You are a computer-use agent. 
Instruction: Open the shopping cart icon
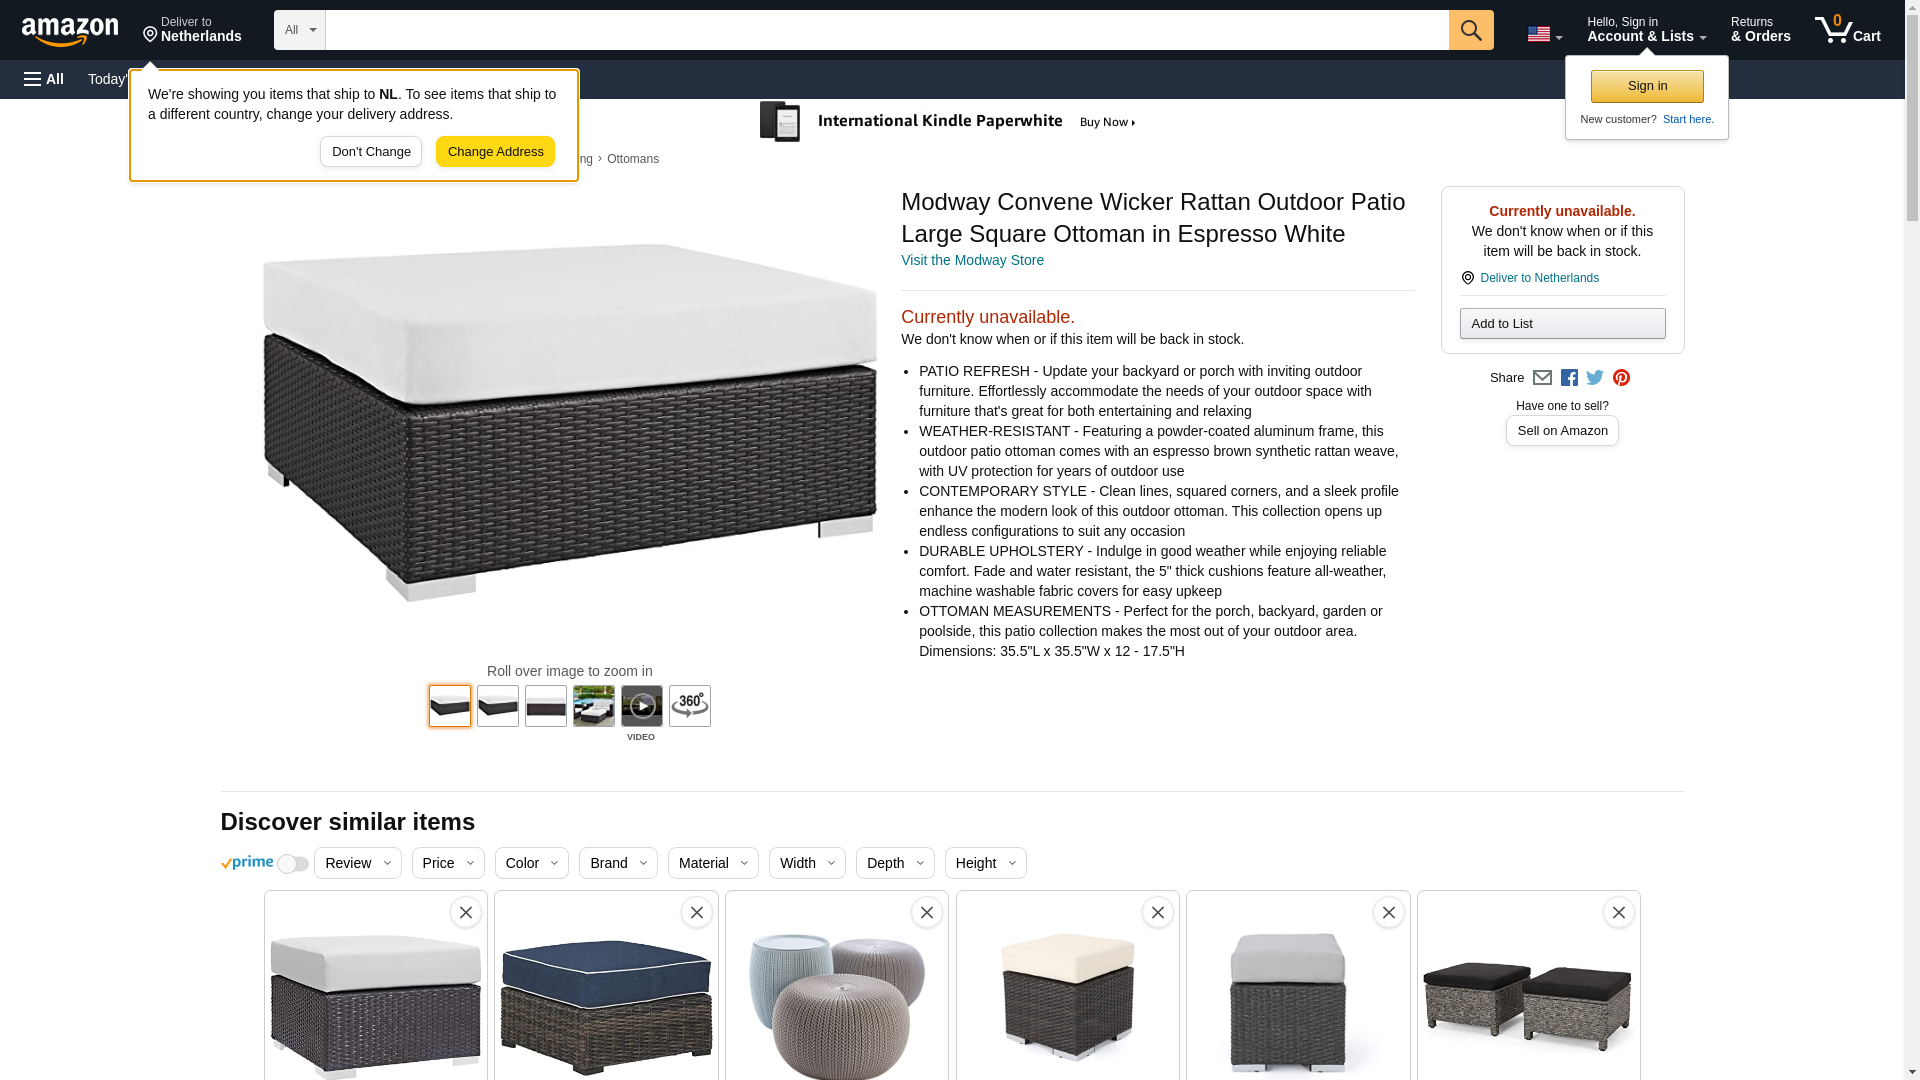[1848, 30]
